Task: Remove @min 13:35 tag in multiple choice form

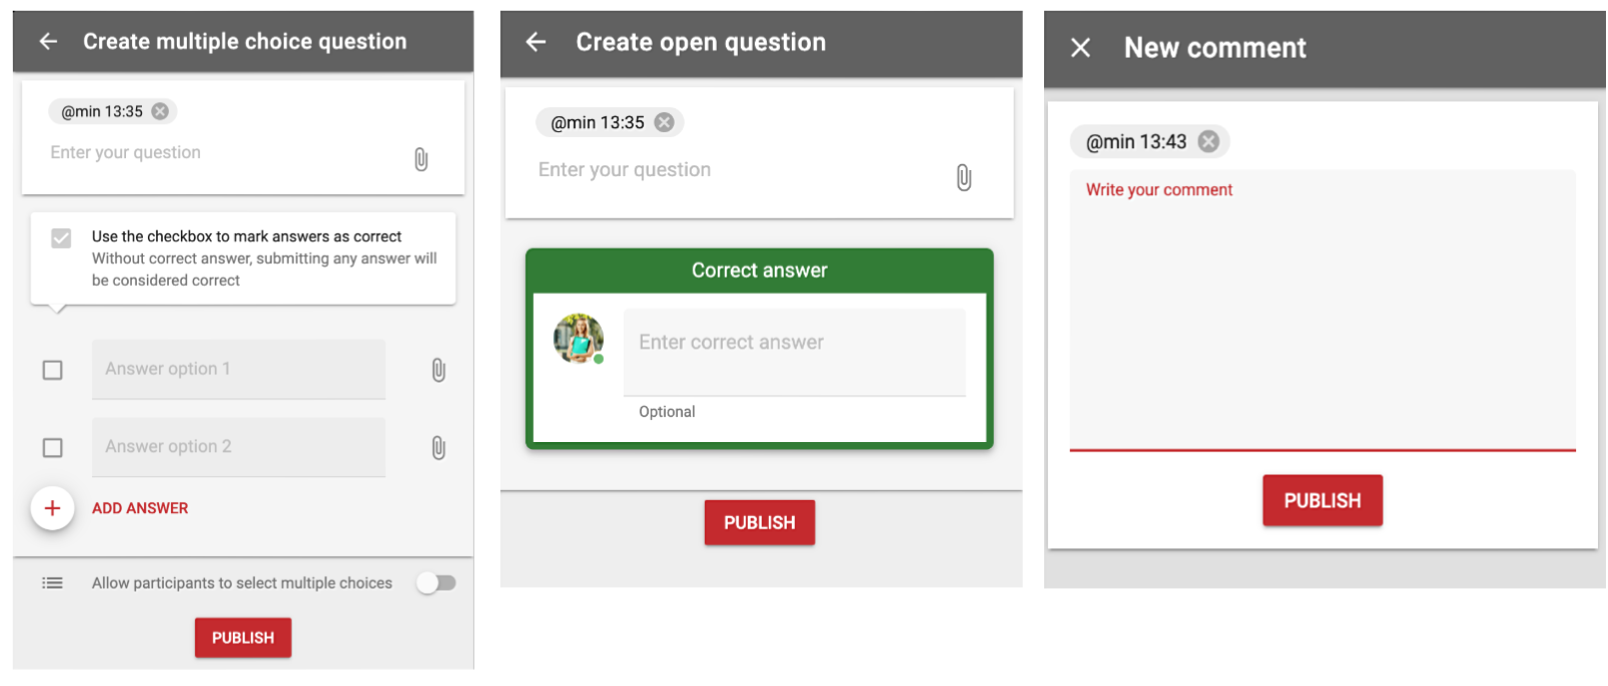Action: tap(160, 111)
